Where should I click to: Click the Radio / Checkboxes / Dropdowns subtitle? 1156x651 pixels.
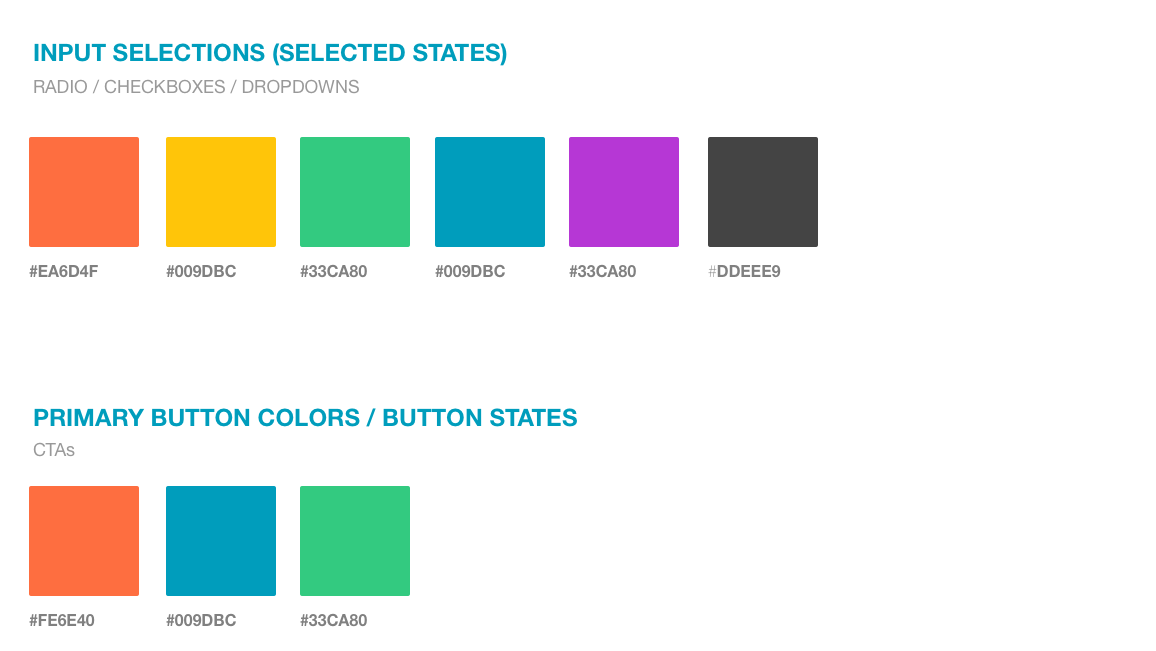(196, 87)
